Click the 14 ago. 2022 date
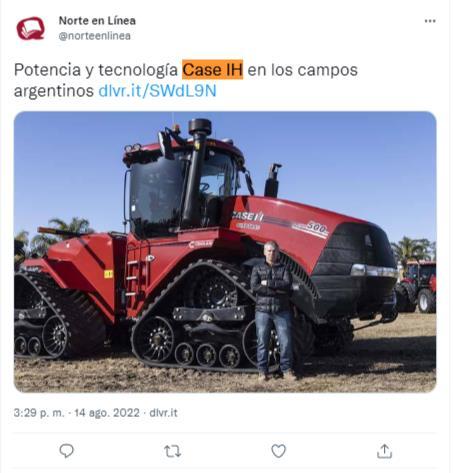 pyautogui.click(x=107, y=413)
